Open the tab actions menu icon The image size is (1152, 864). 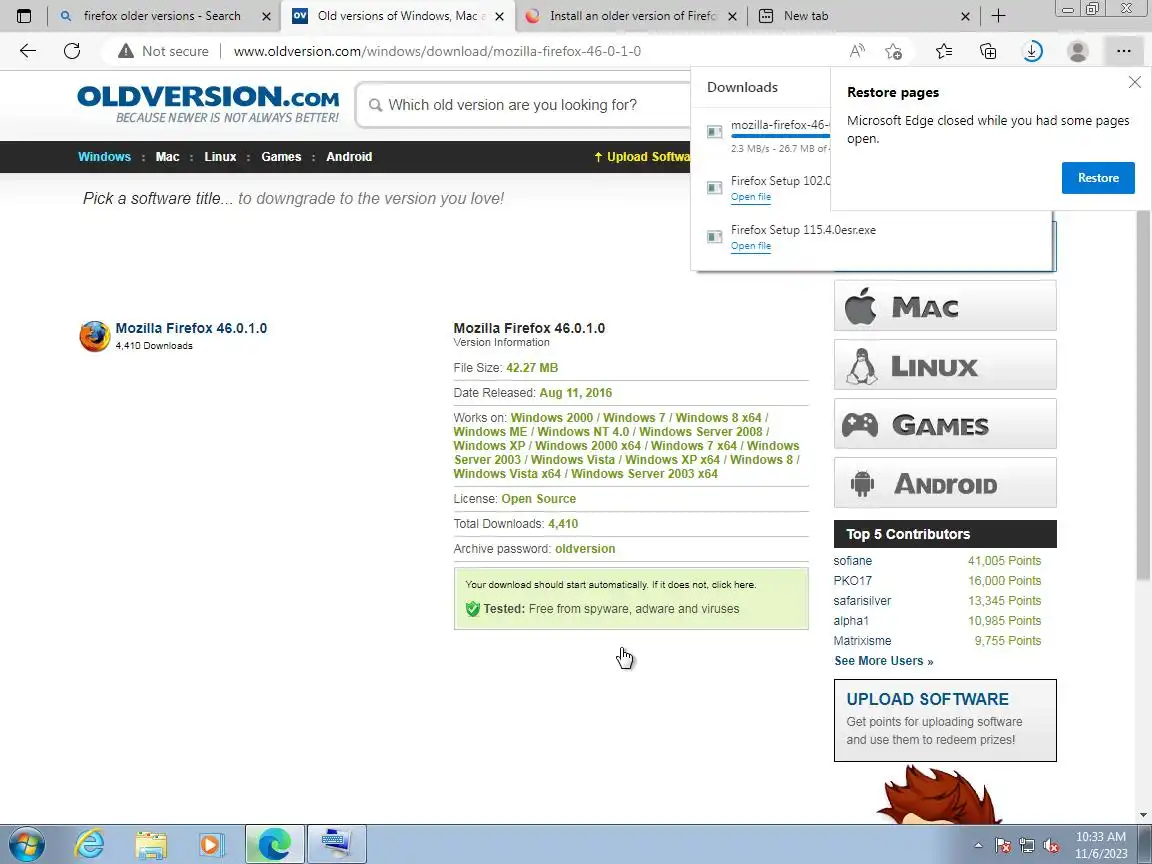[x=24, y=15]
